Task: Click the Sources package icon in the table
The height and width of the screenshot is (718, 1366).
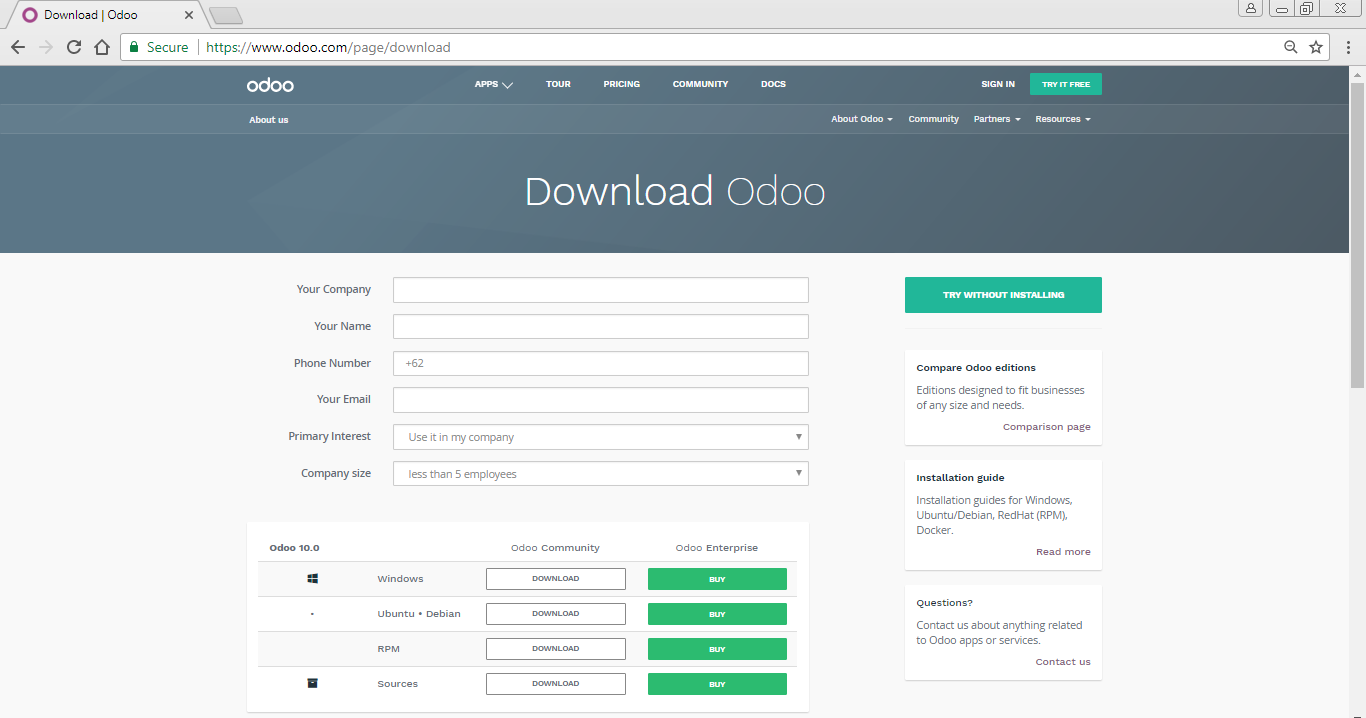Action: pos(312,683)
